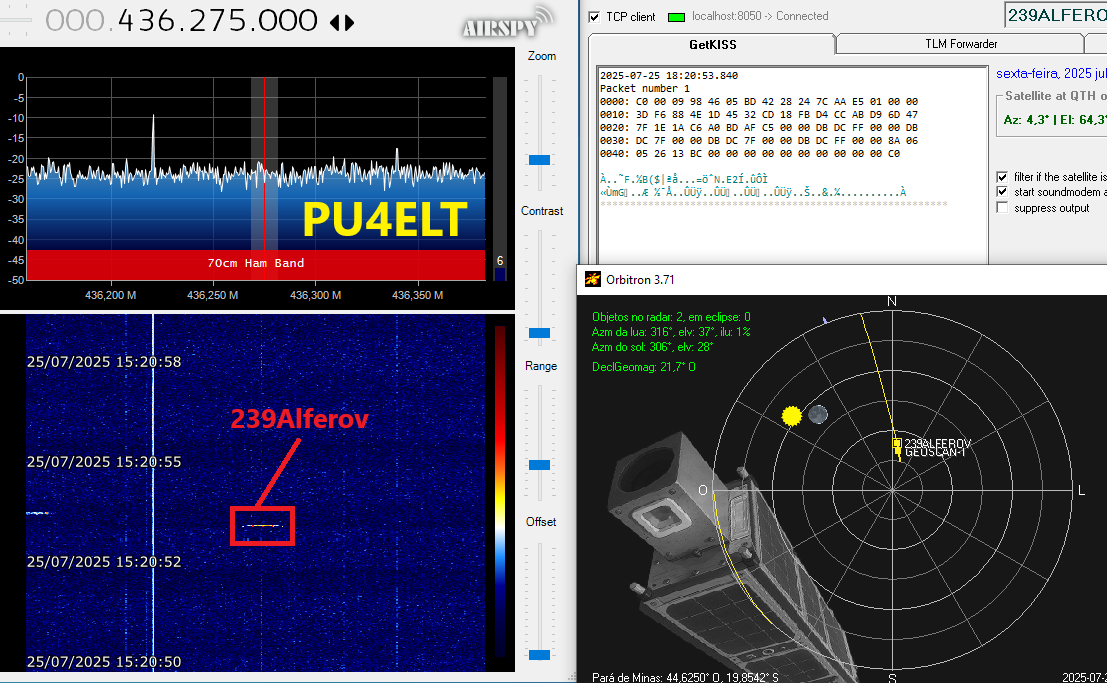
Task: Click the AIRSPY logo icon
Action: point(507,22)
